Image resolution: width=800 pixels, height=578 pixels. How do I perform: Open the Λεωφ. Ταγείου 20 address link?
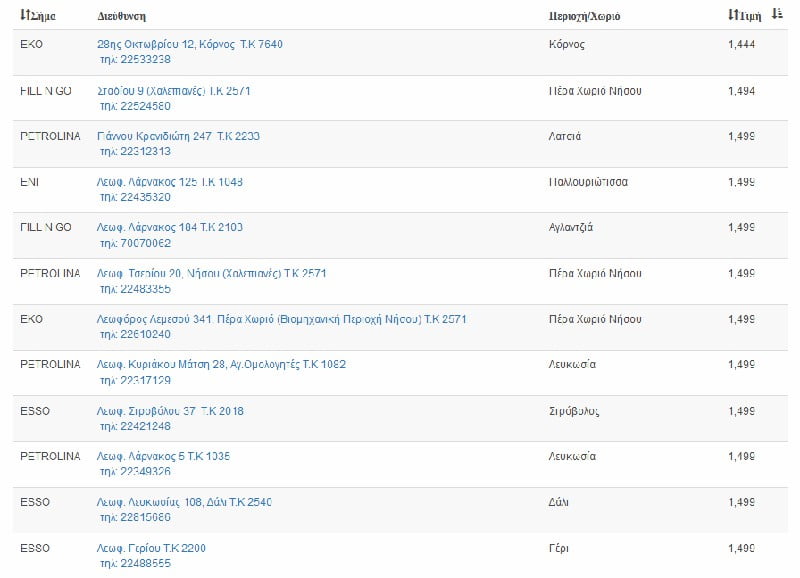[211, 273]
